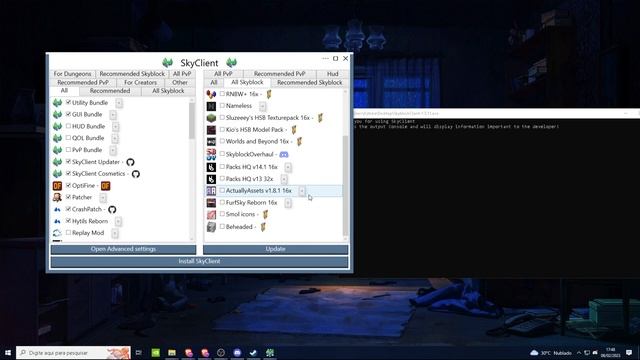The height and width of the screenshot is (360, 640).
Task: Open dropdown beside Packs HQ v13 32x
Action: pos(284,179)
